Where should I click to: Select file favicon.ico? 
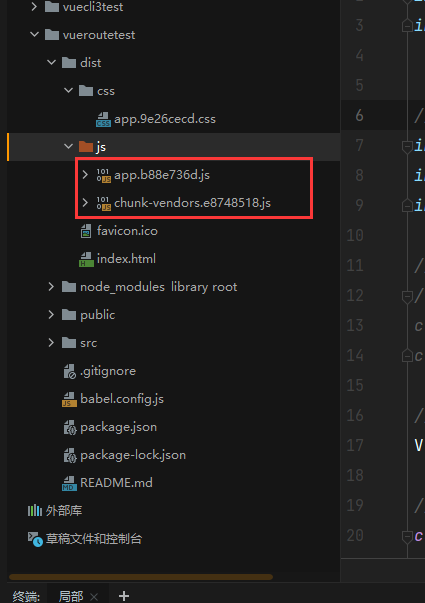pos(127,231)
